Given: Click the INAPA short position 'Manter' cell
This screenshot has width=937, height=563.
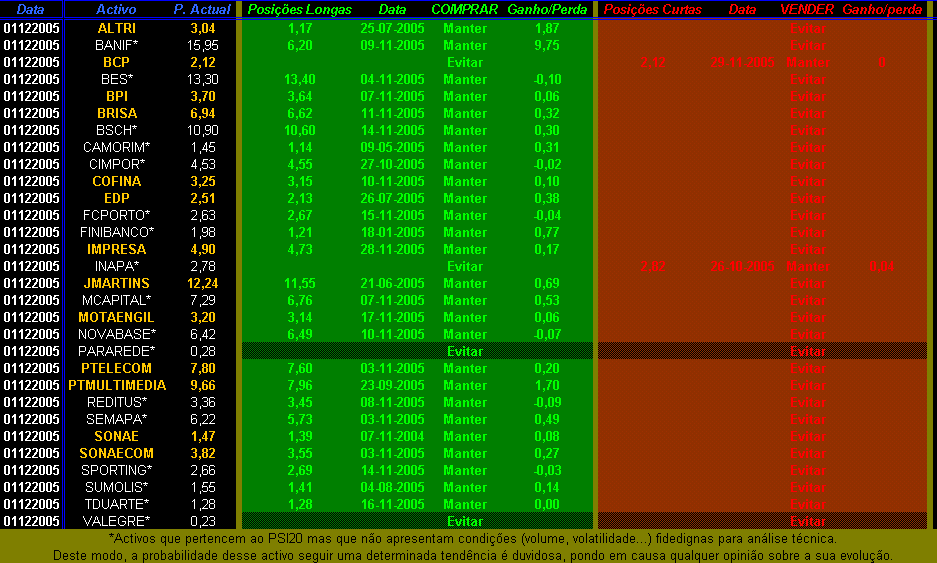Looking at the screenshot, I should pos(807,266).
